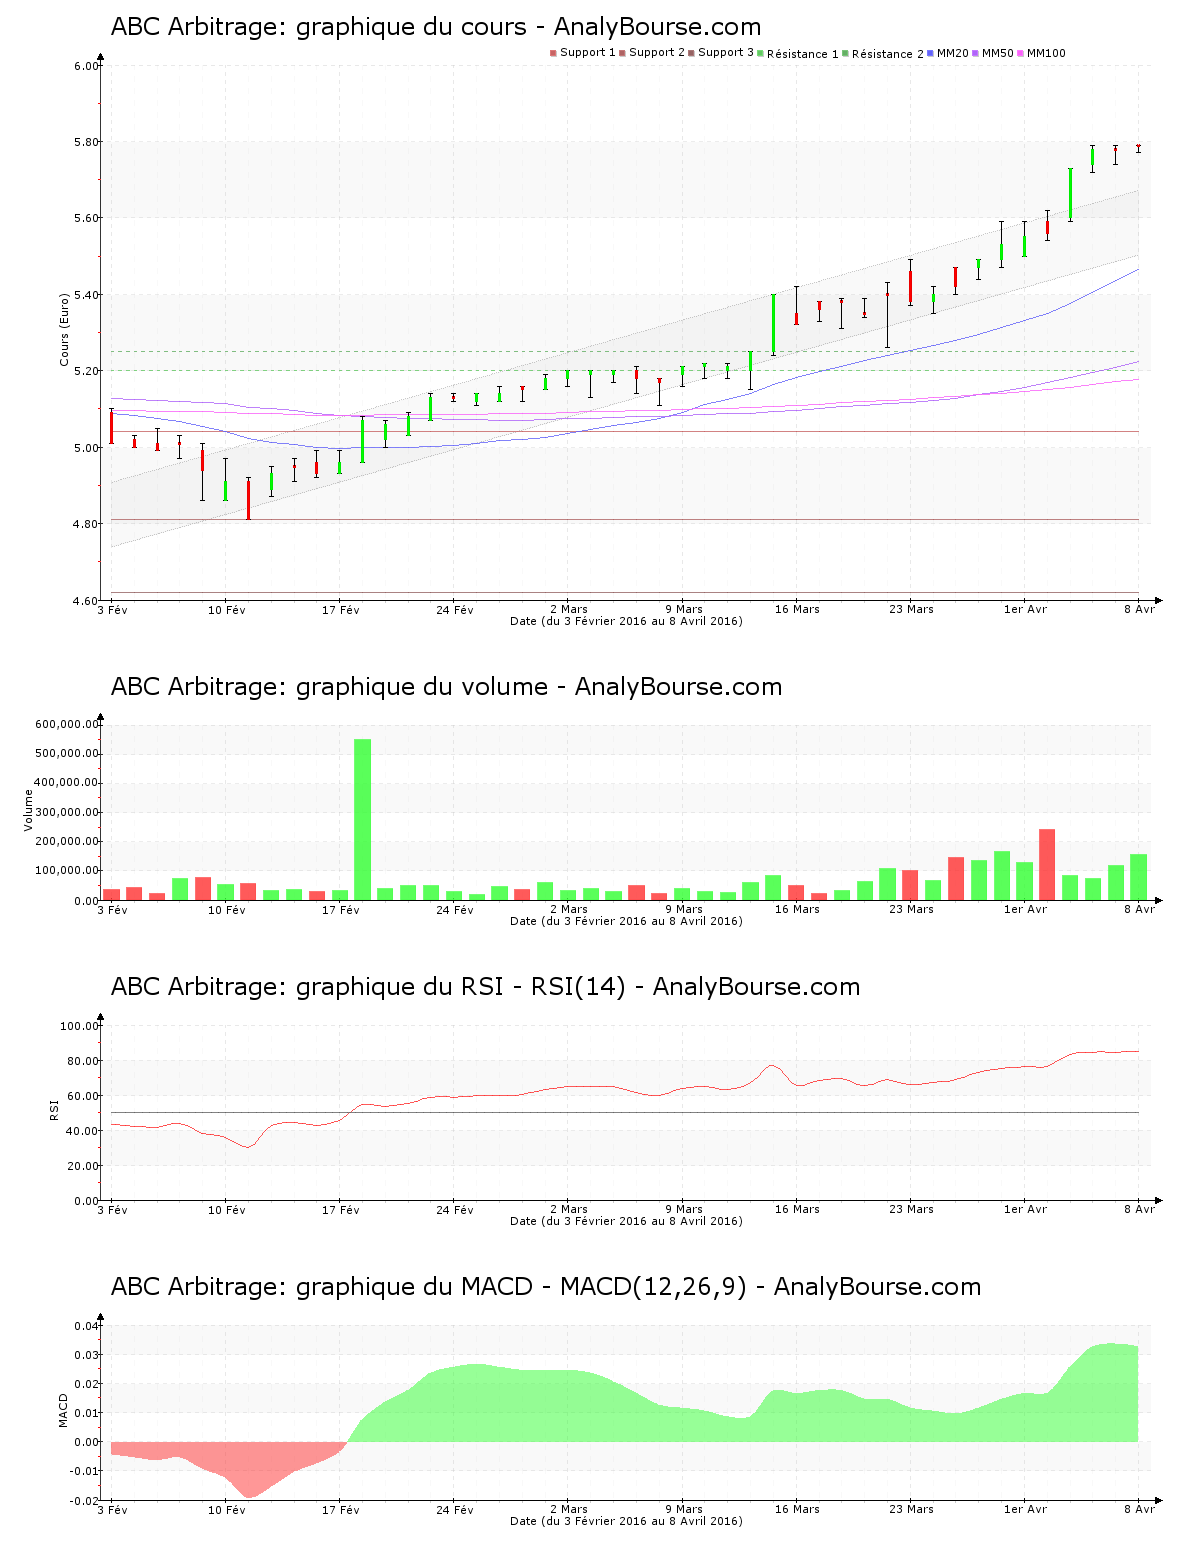Click the '-0.02' tick on MACD axis
Image resolution: width=1200 pixels, height=1550 pixels.
(84, 1501)
